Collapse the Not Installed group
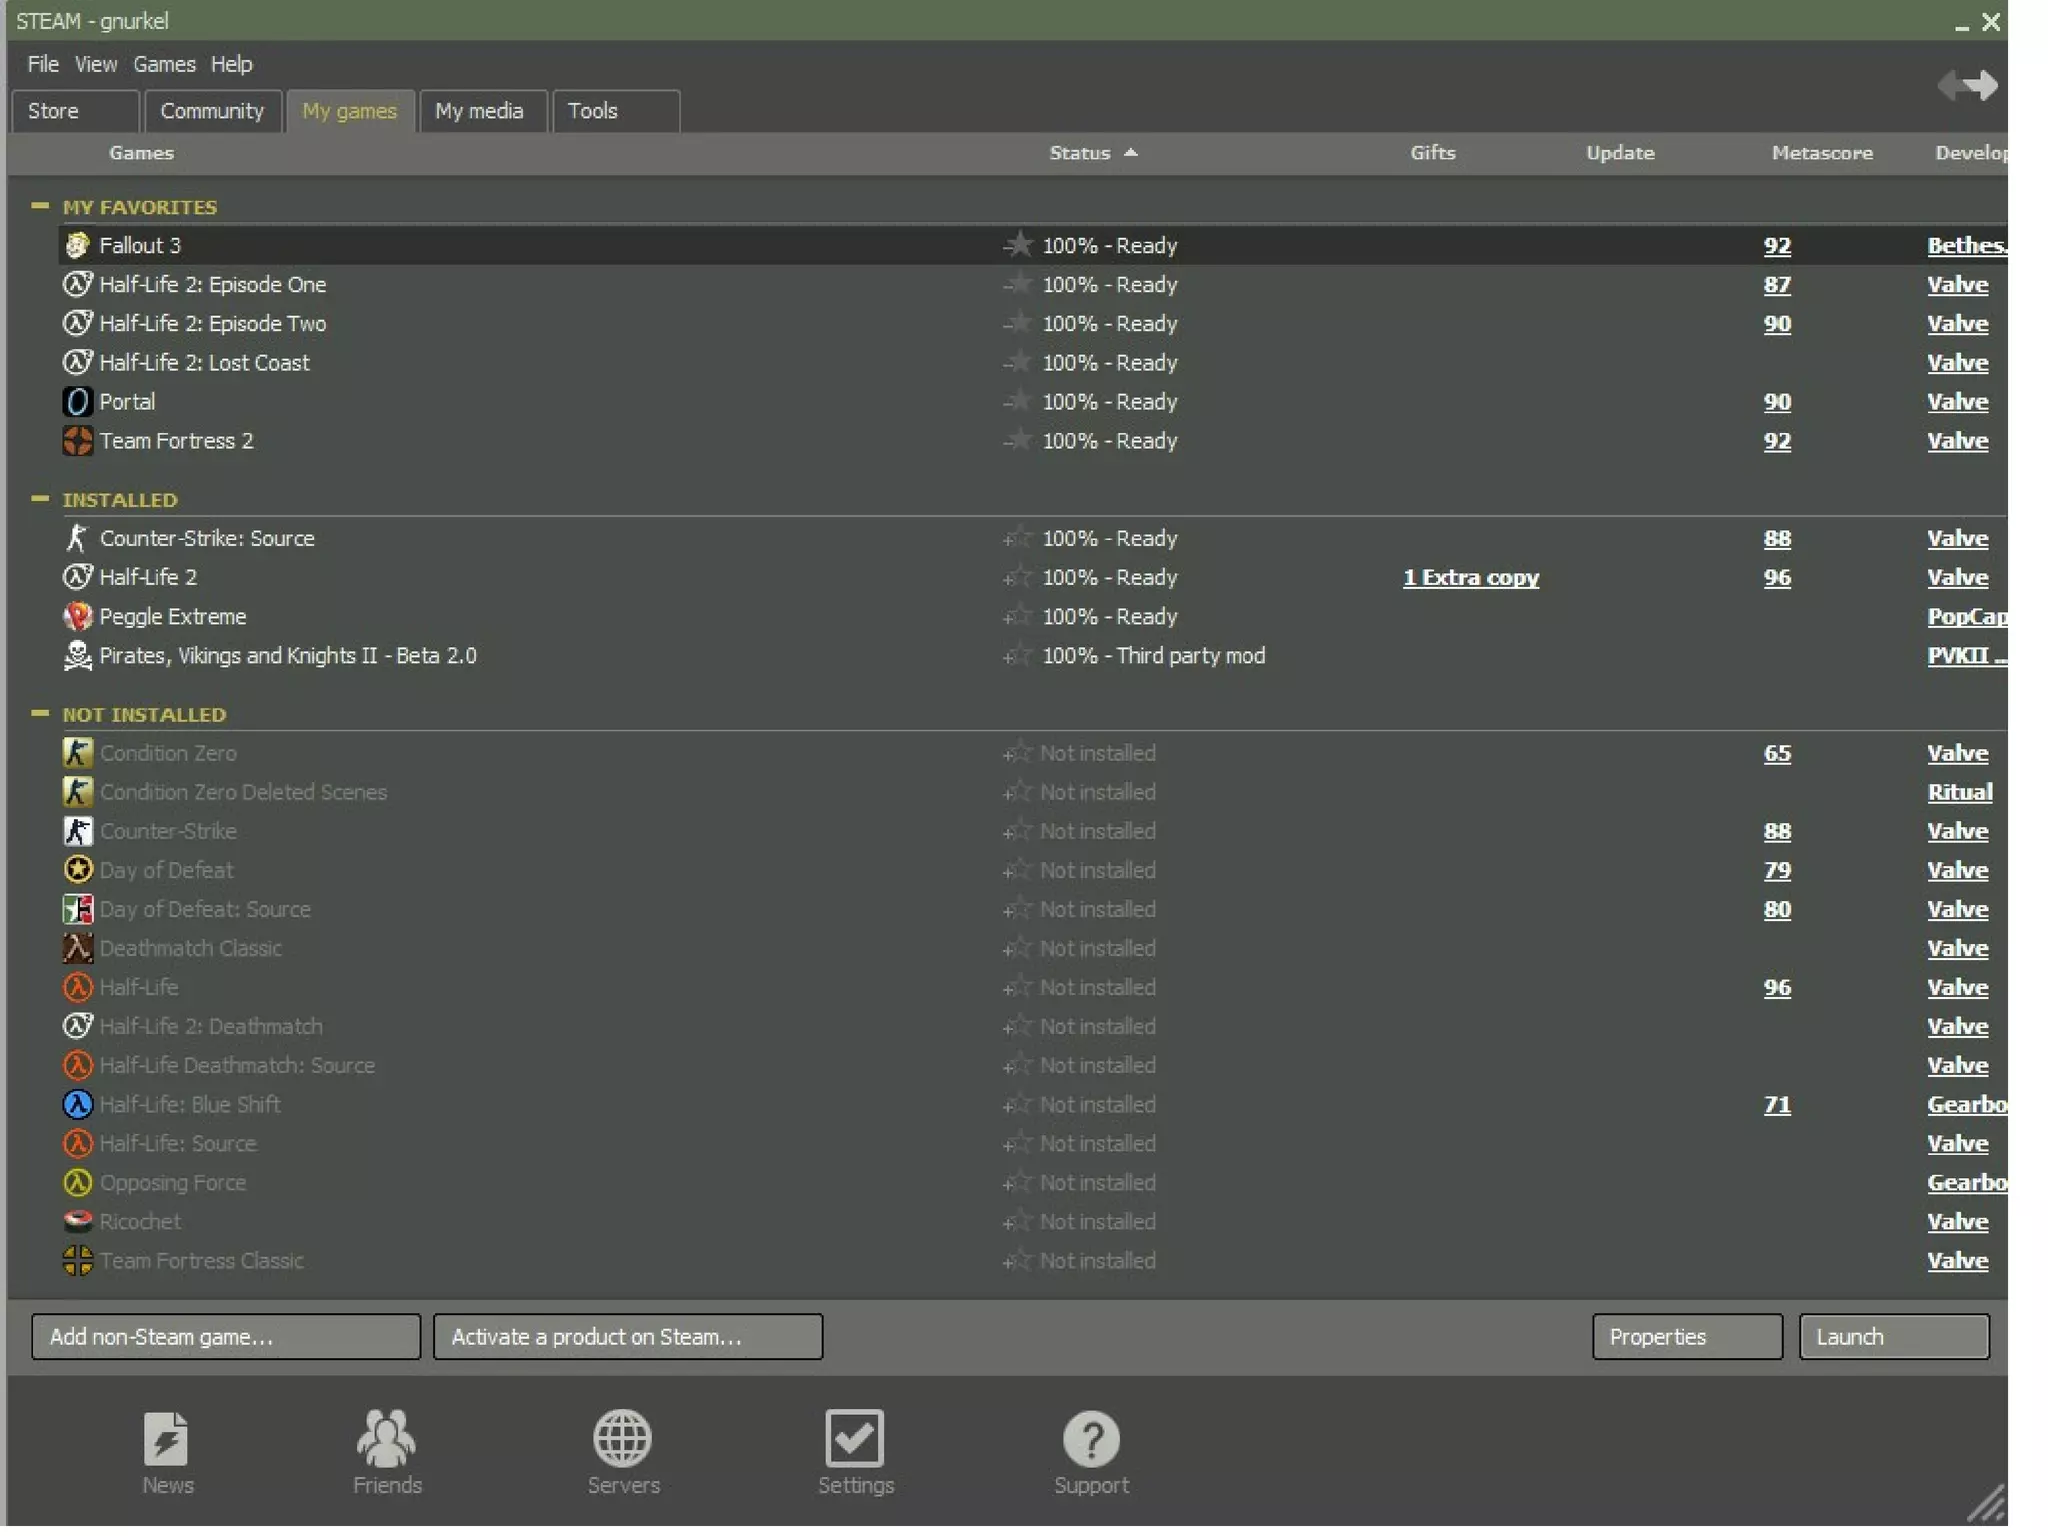 [40, 714]
